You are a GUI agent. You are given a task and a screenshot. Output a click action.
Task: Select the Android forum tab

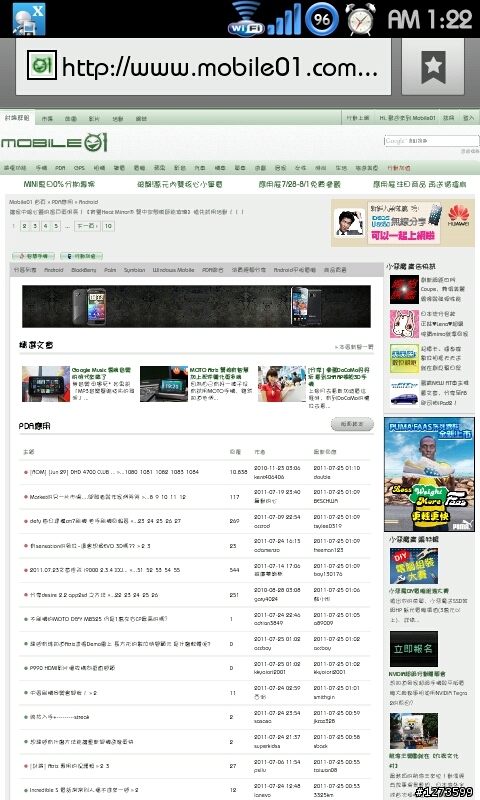click(x=54, y=270)
